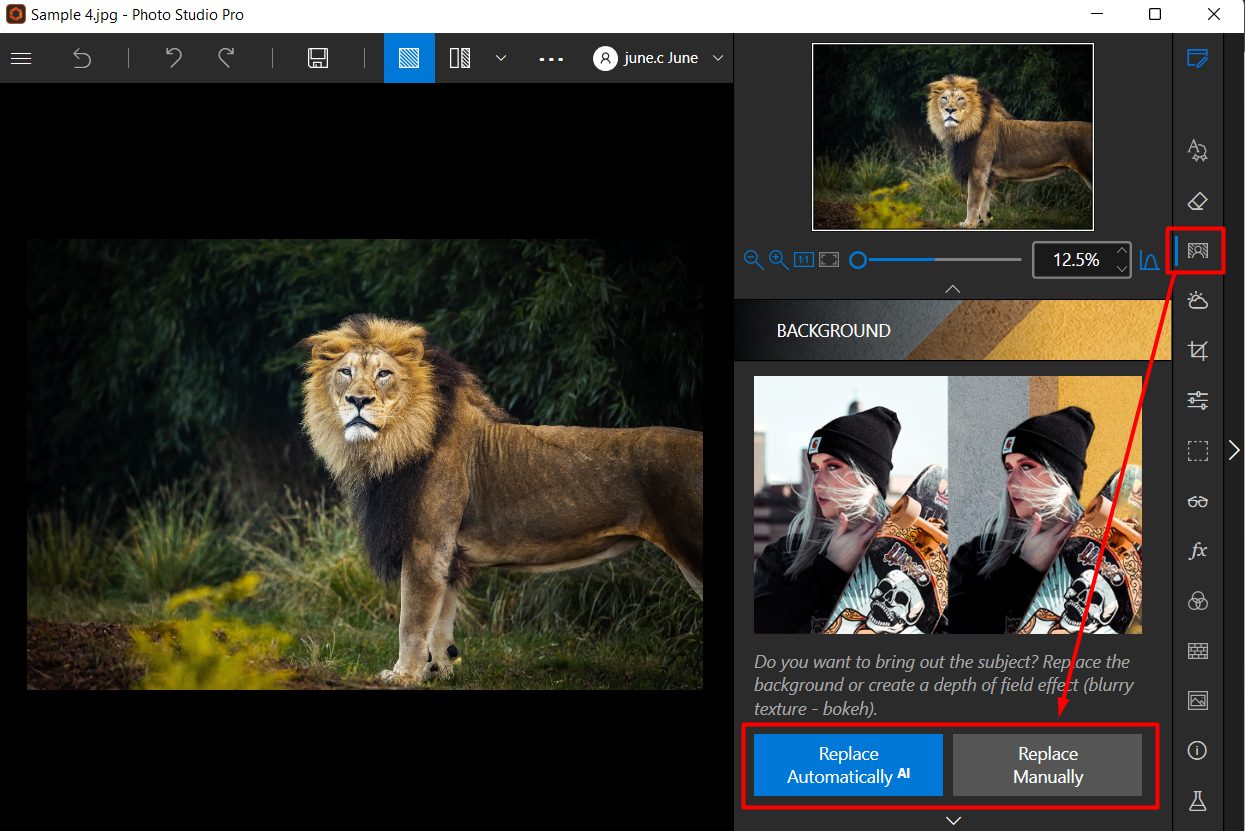Switch to split before/after view
The height and width of the screenshot is (831, 1245).
coord(460,58)
